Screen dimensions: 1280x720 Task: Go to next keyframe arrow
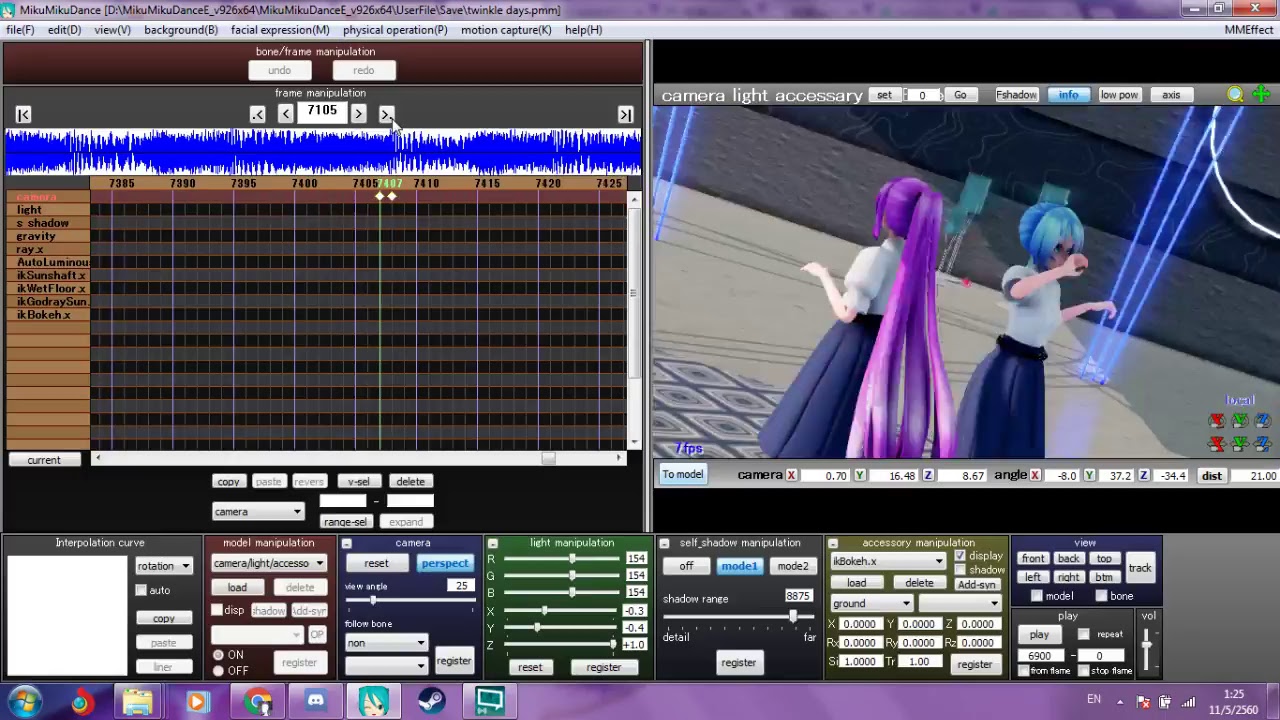[386, 115]
